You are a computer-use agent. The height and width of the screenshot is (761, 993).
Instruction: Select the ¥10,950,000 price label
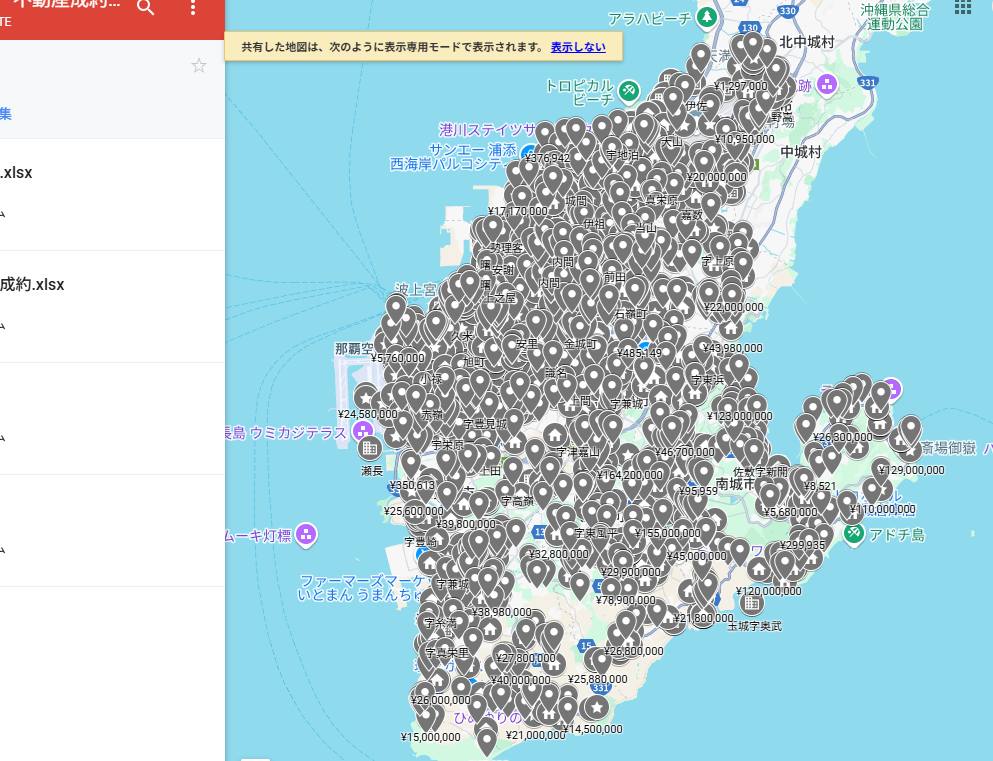[745, 139]
